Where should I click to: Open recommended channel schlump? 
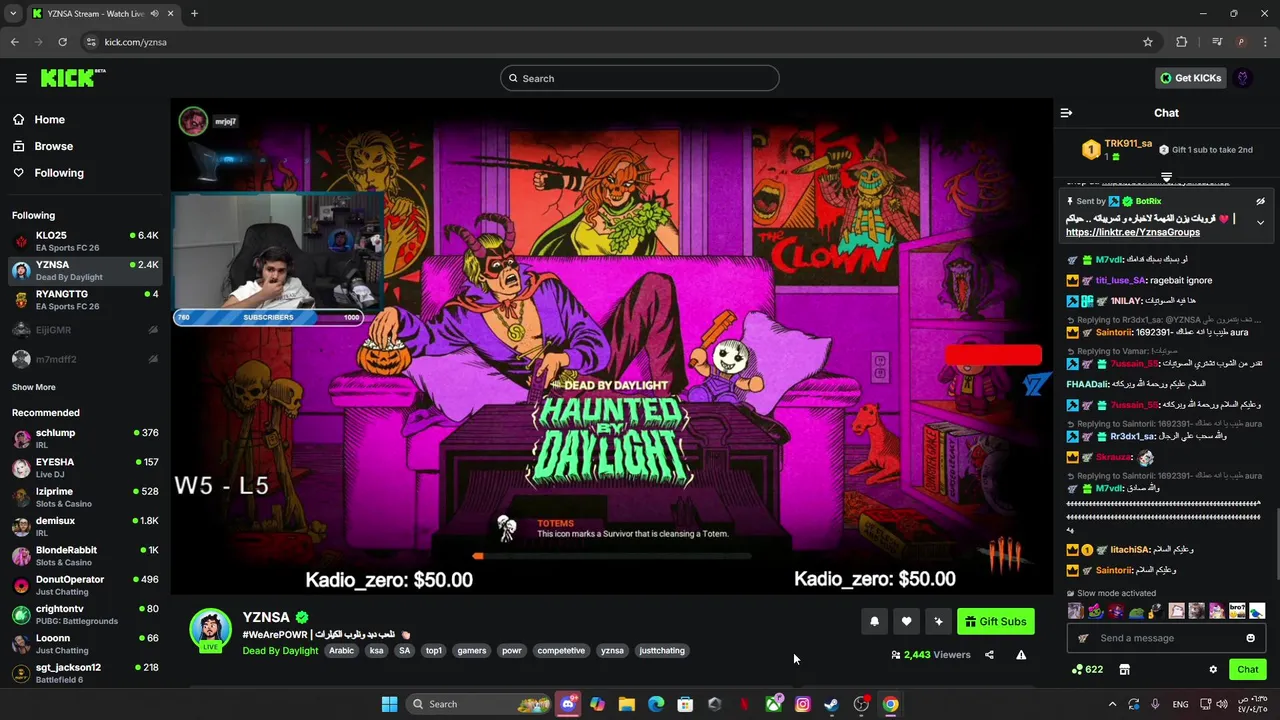click(x=85, y=438)
